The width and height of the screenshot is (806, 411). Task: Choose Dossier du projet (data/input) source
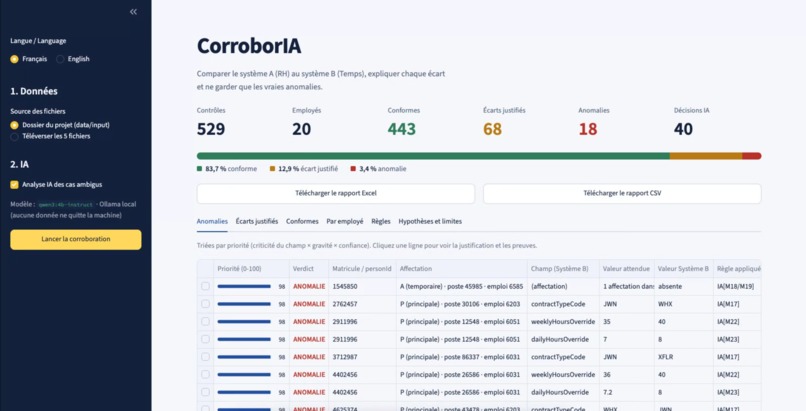60,125
